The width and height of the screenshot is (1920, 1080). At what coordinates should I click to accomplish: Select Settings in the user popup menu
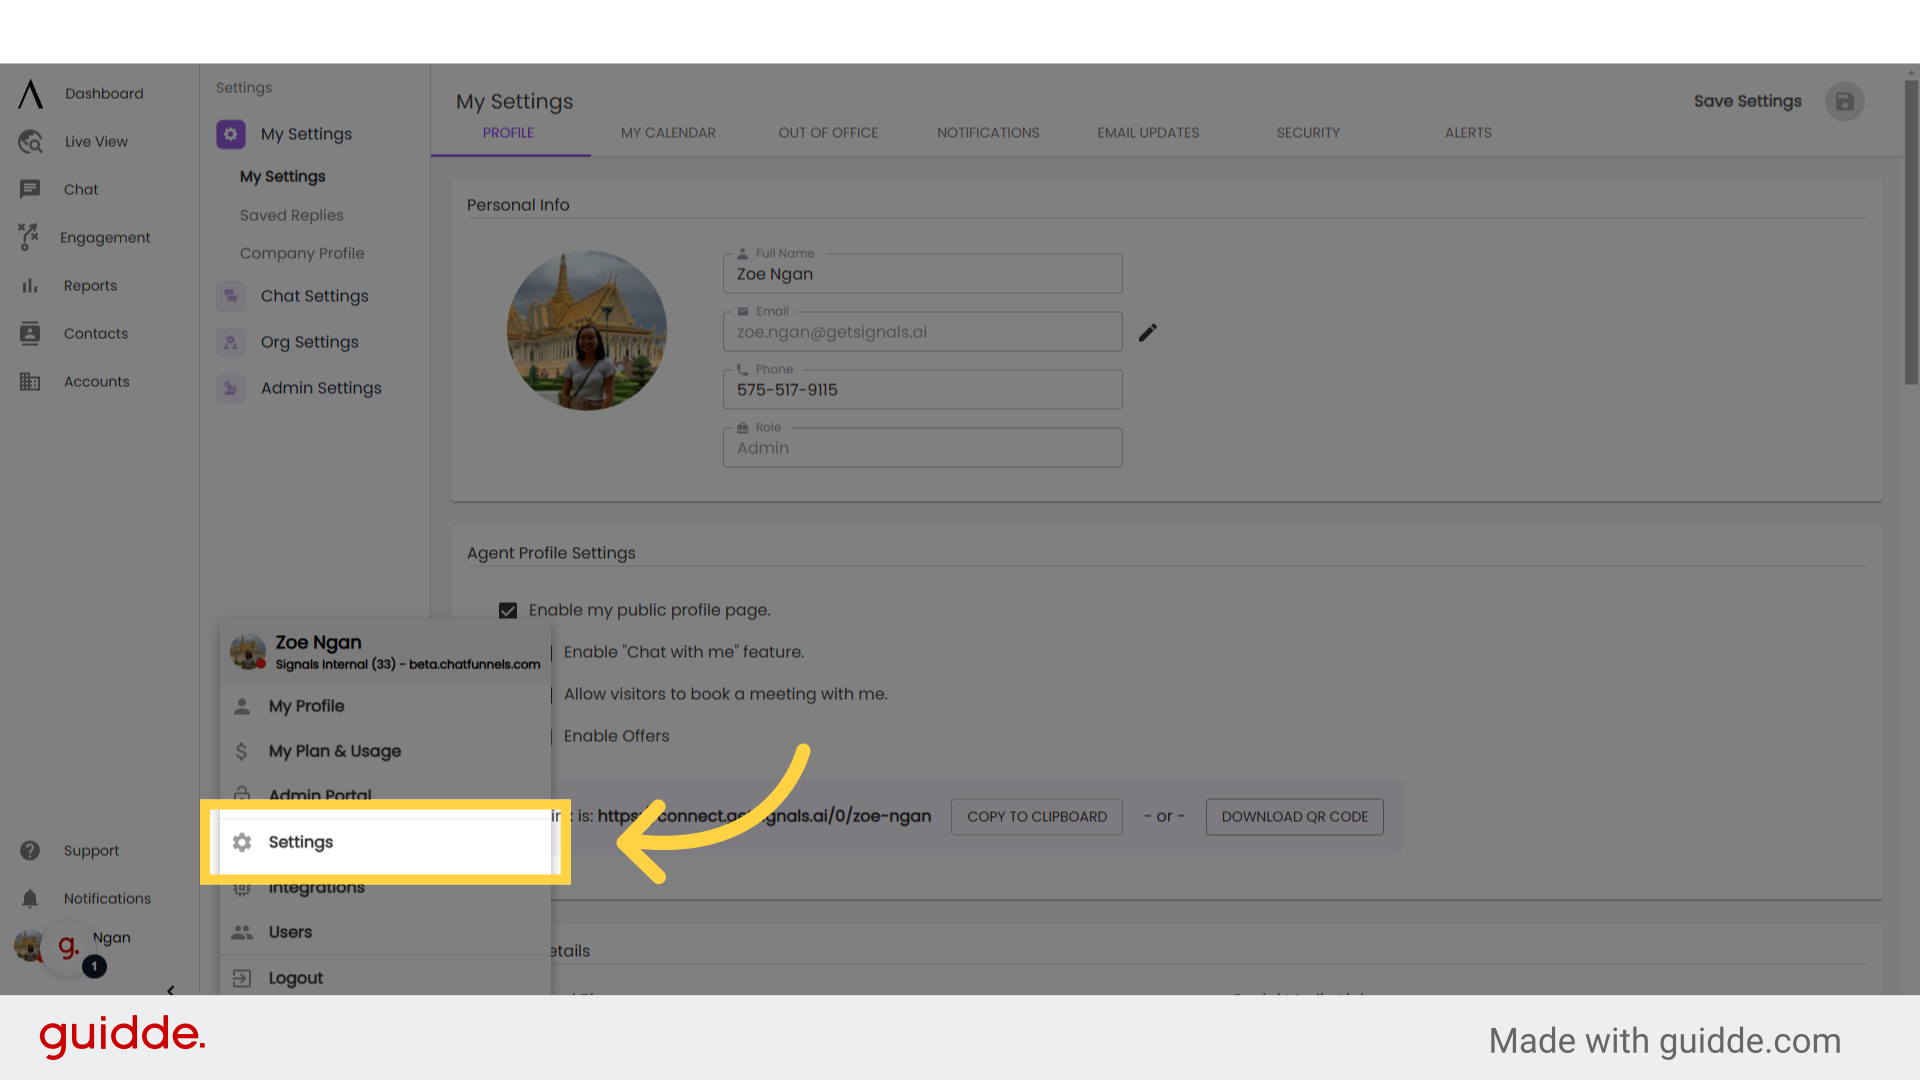(x=385, y=842)
